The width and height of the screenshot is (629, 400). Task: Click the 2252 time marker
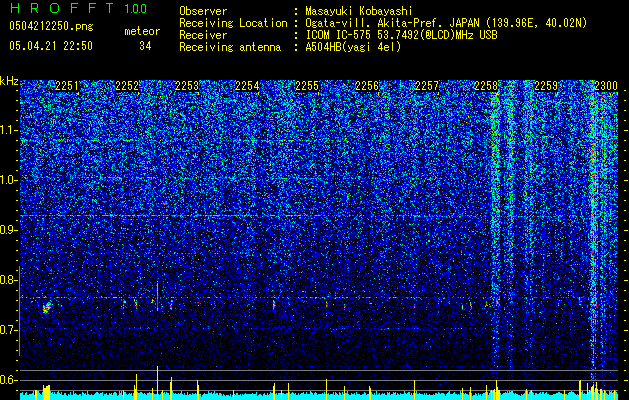[x=127, y=86]
